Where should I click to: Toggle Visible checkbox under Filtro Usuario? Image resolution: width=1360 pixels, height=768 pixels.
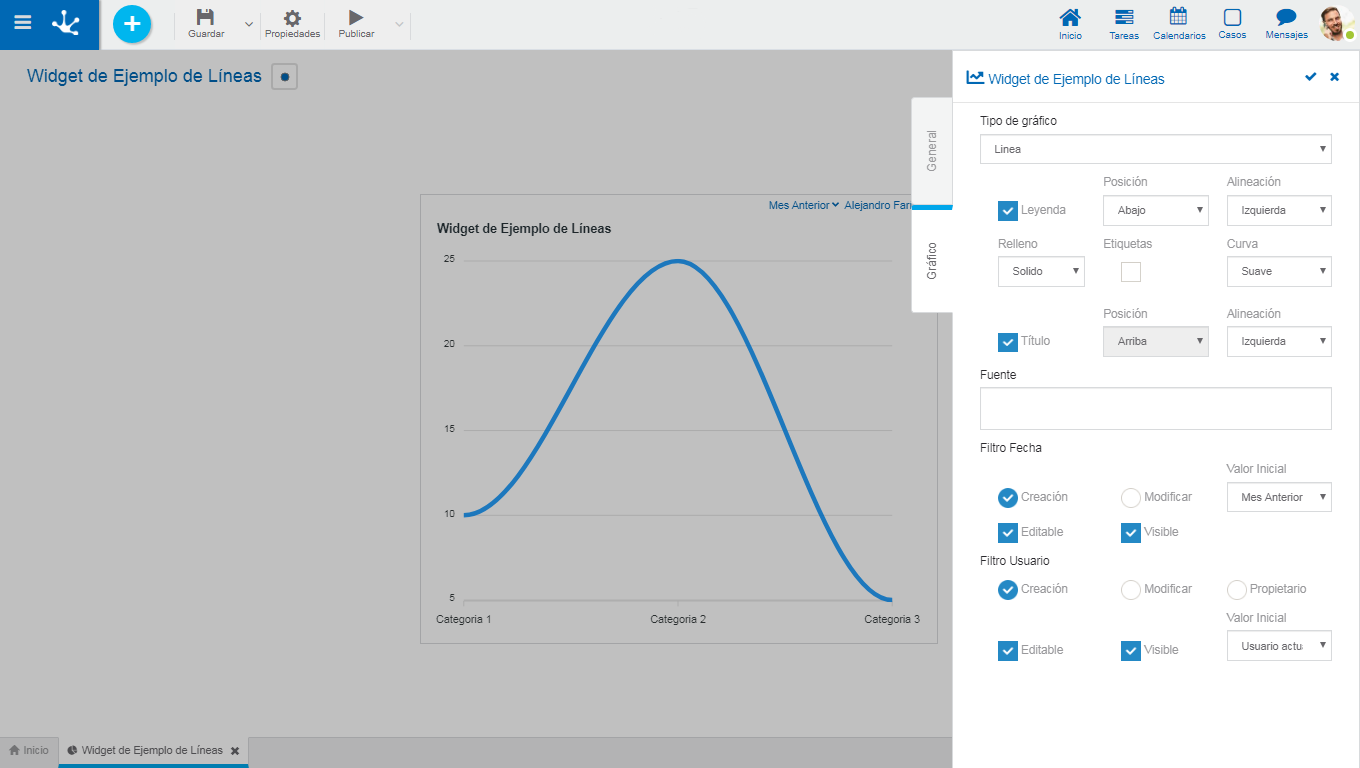click(1131, 651)
